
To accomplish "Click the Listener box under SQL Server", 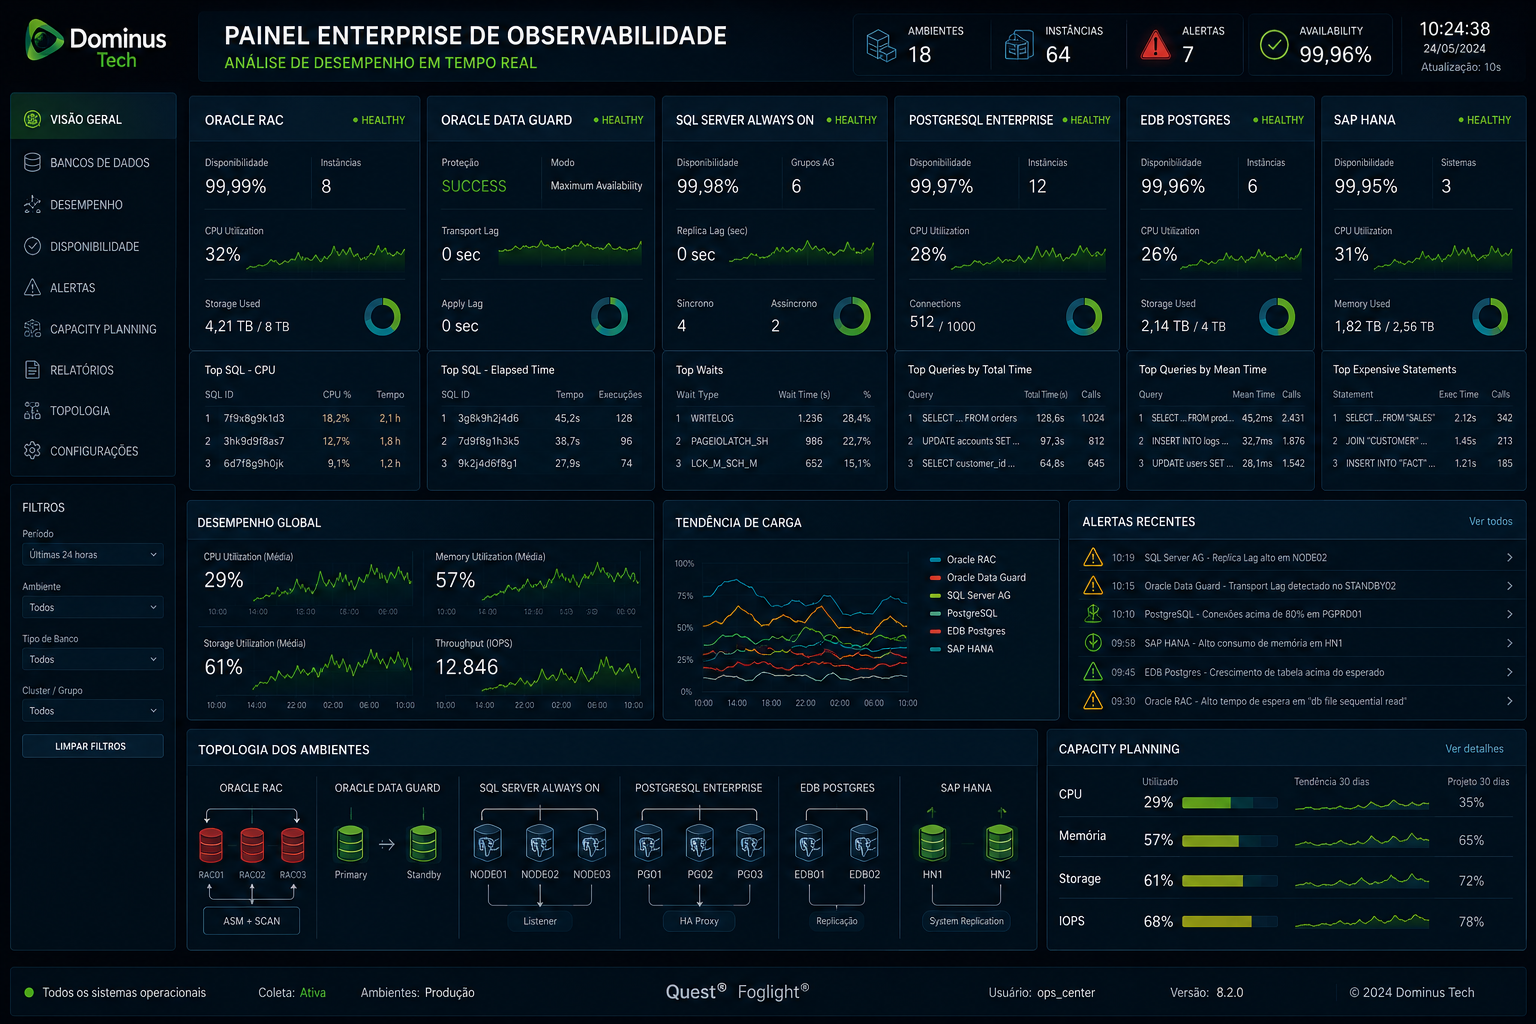I will (540, 921).
